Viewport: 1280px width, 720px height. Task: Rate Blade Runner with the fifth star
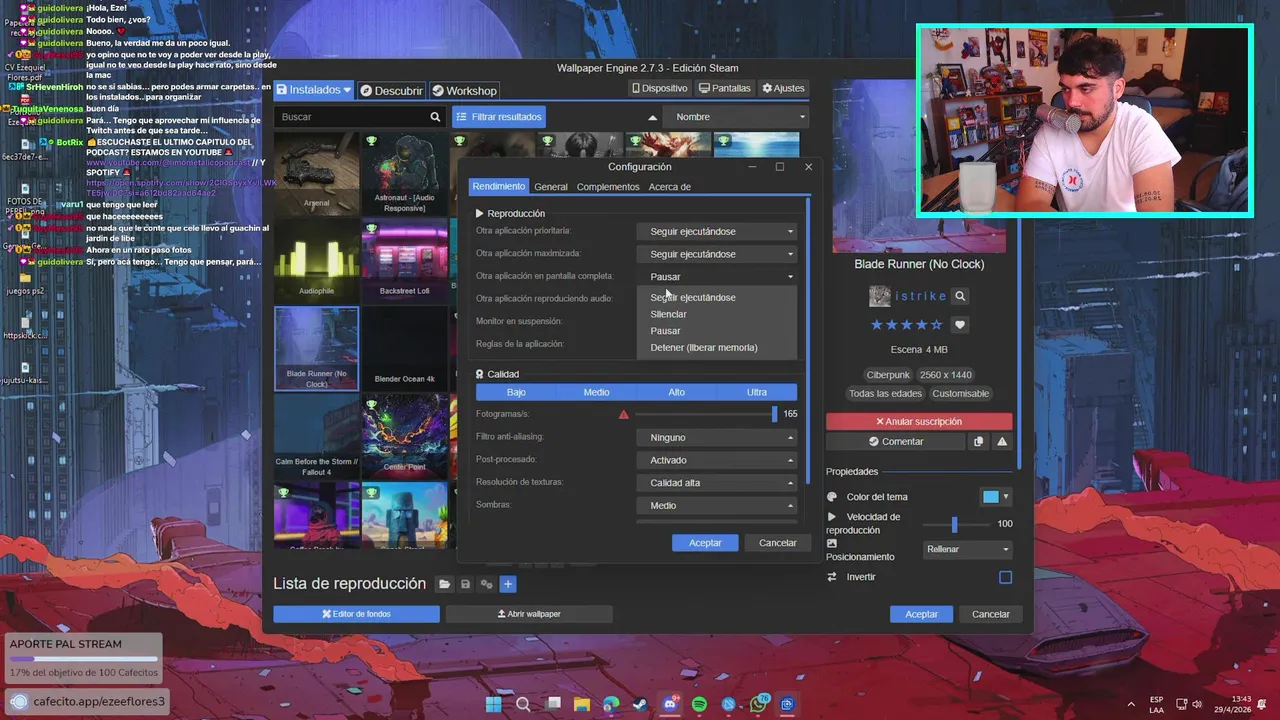[x=937, y=325]
